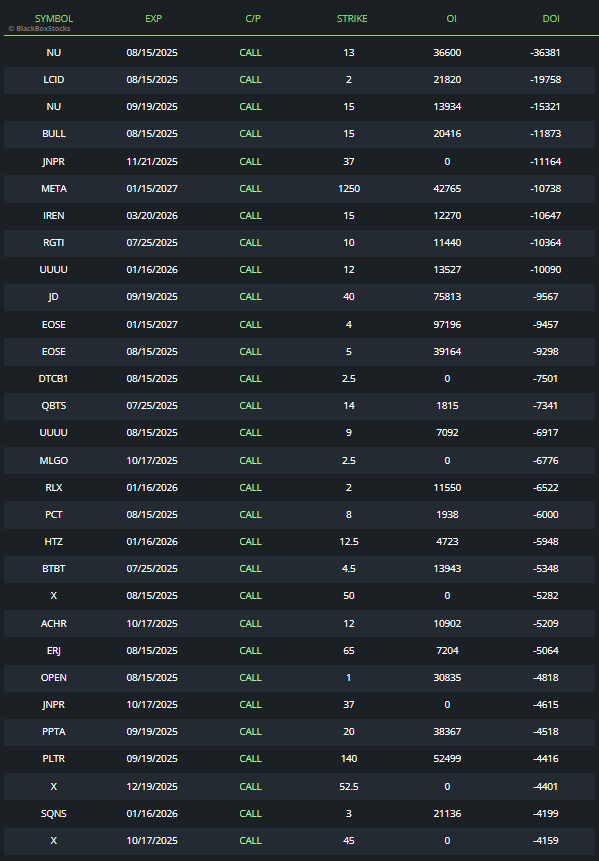
Task: Select the OPEN symbol cell
Action: coord(54,677)
